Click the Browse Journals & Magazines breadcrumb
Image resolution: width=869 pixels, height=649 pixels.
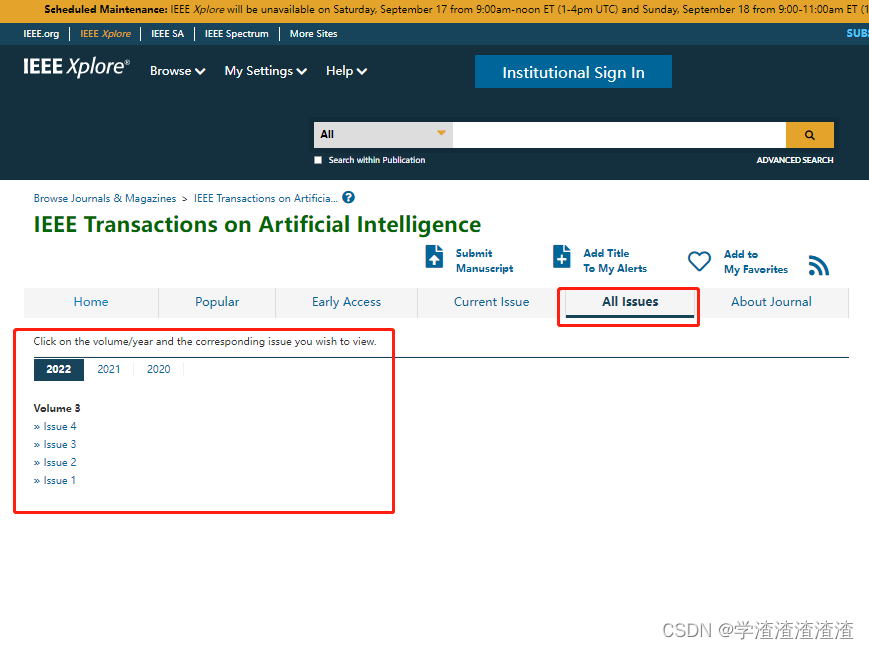coord(105,198)
